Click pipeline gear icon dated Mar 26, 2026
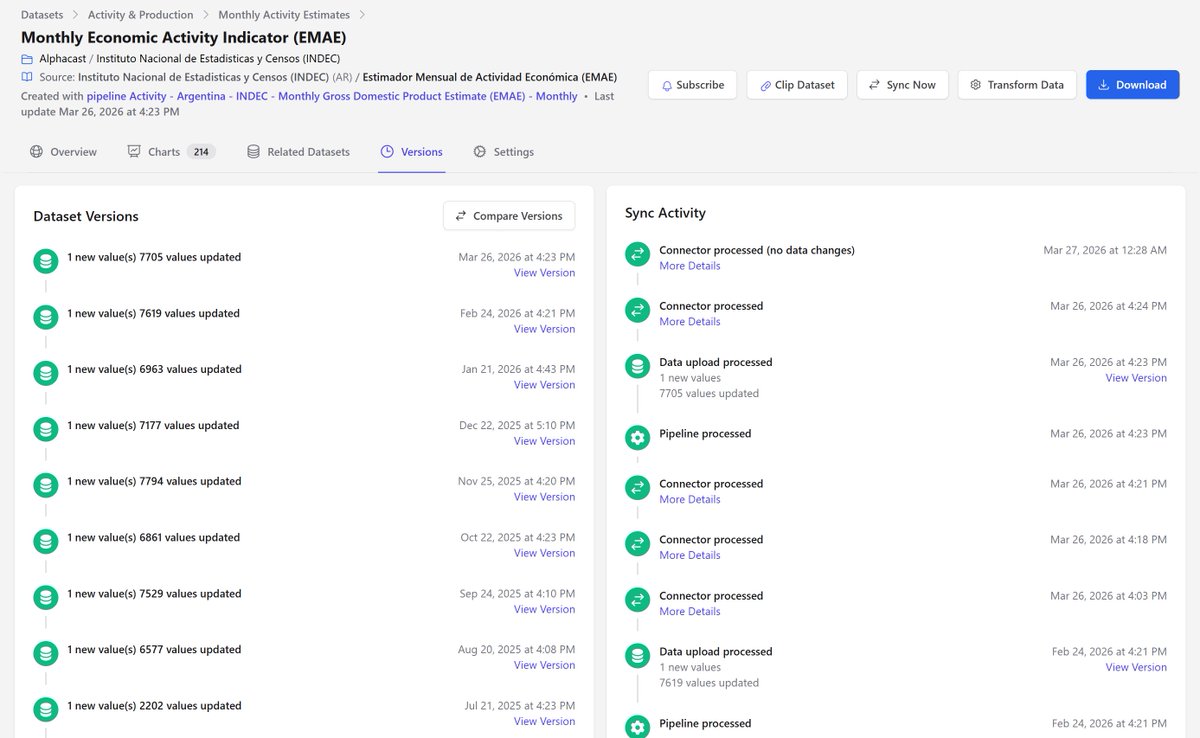 point(637,438)
